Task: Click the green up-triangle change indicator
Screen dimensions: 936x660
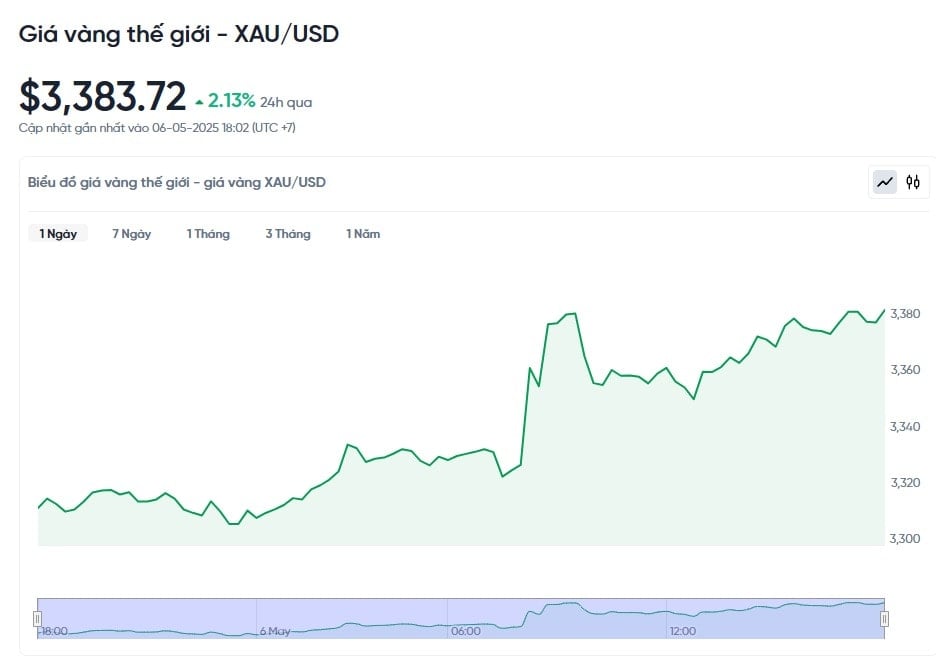Action: tap(199, 103)
